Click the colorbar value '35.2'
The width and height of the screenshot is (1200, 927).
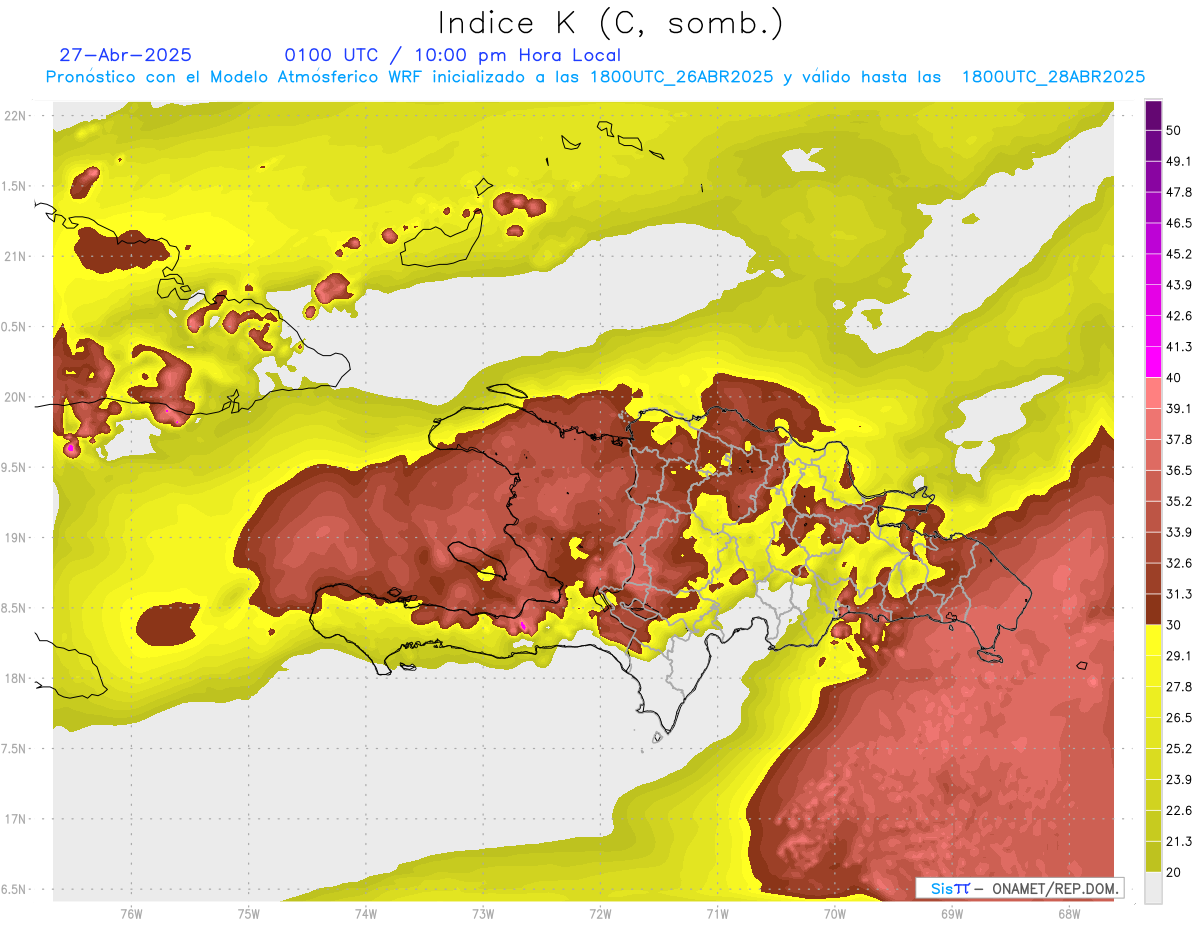(1178, 502)
